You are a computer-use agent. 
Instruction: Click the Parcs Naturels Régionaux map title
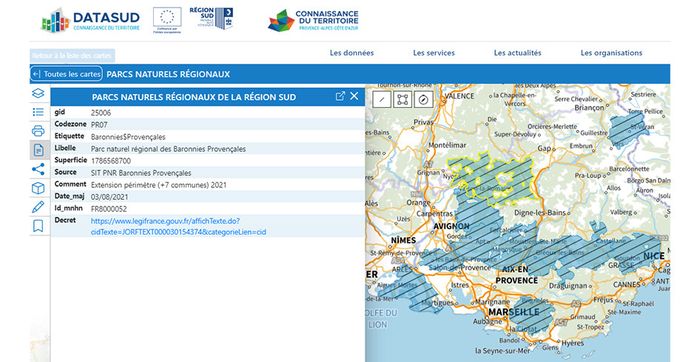(168, 75)
